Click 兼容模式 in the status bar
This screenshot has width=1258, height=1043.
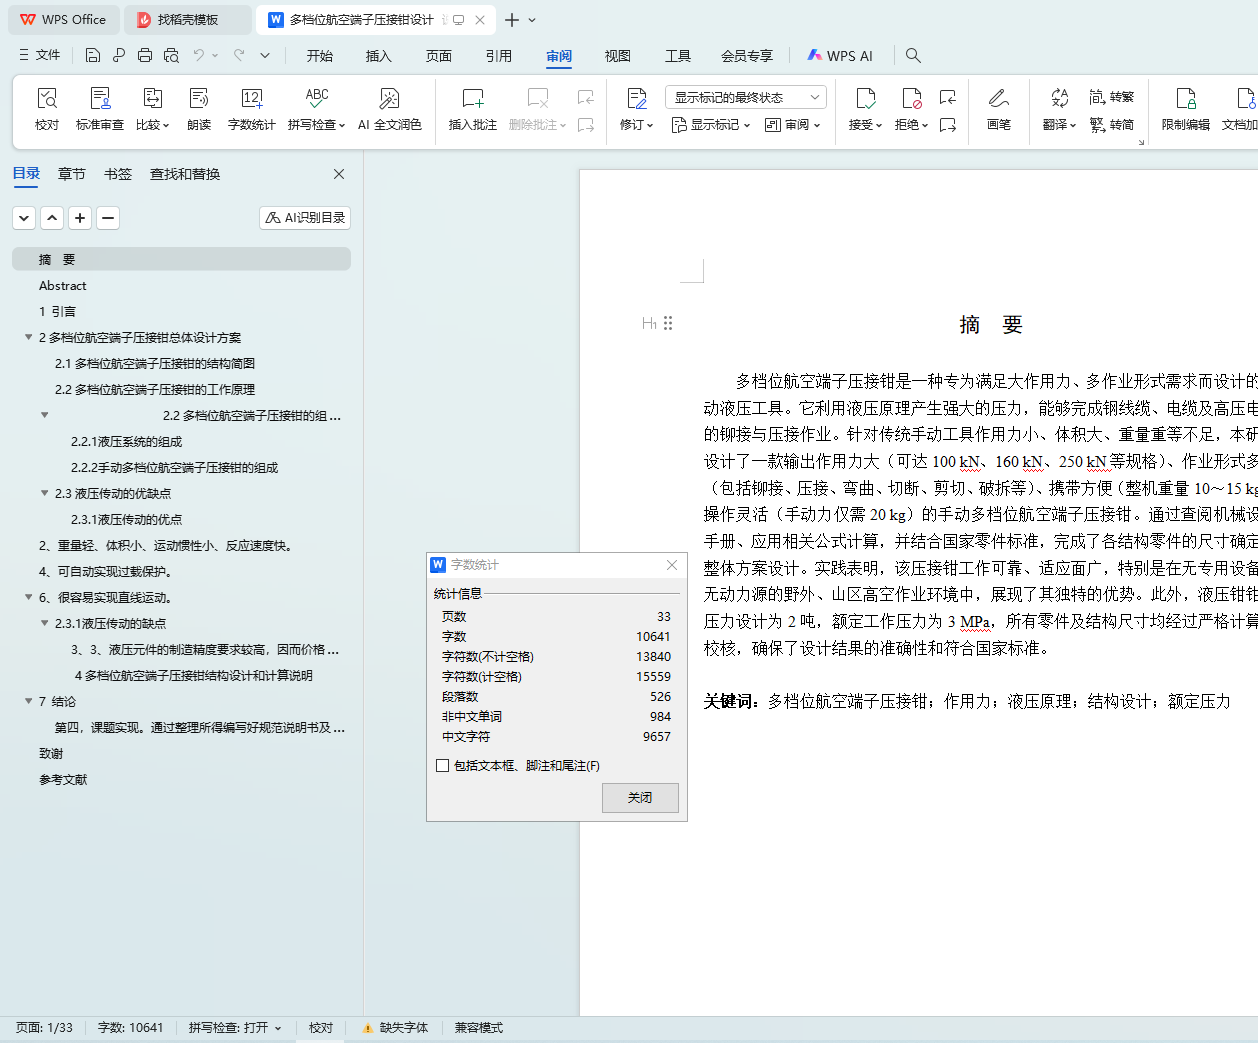[479, 1028]
